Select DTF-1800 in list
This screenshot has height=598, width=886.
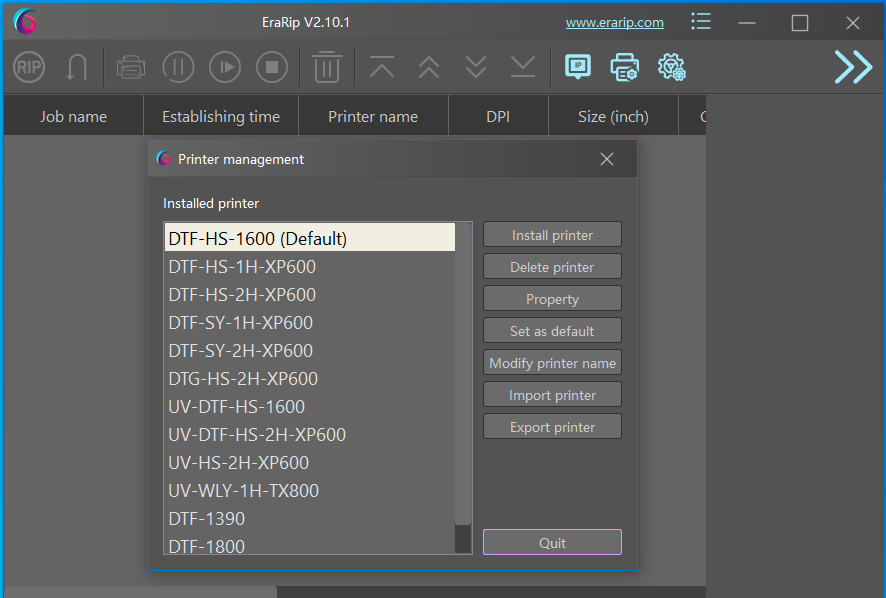(310, 544)
